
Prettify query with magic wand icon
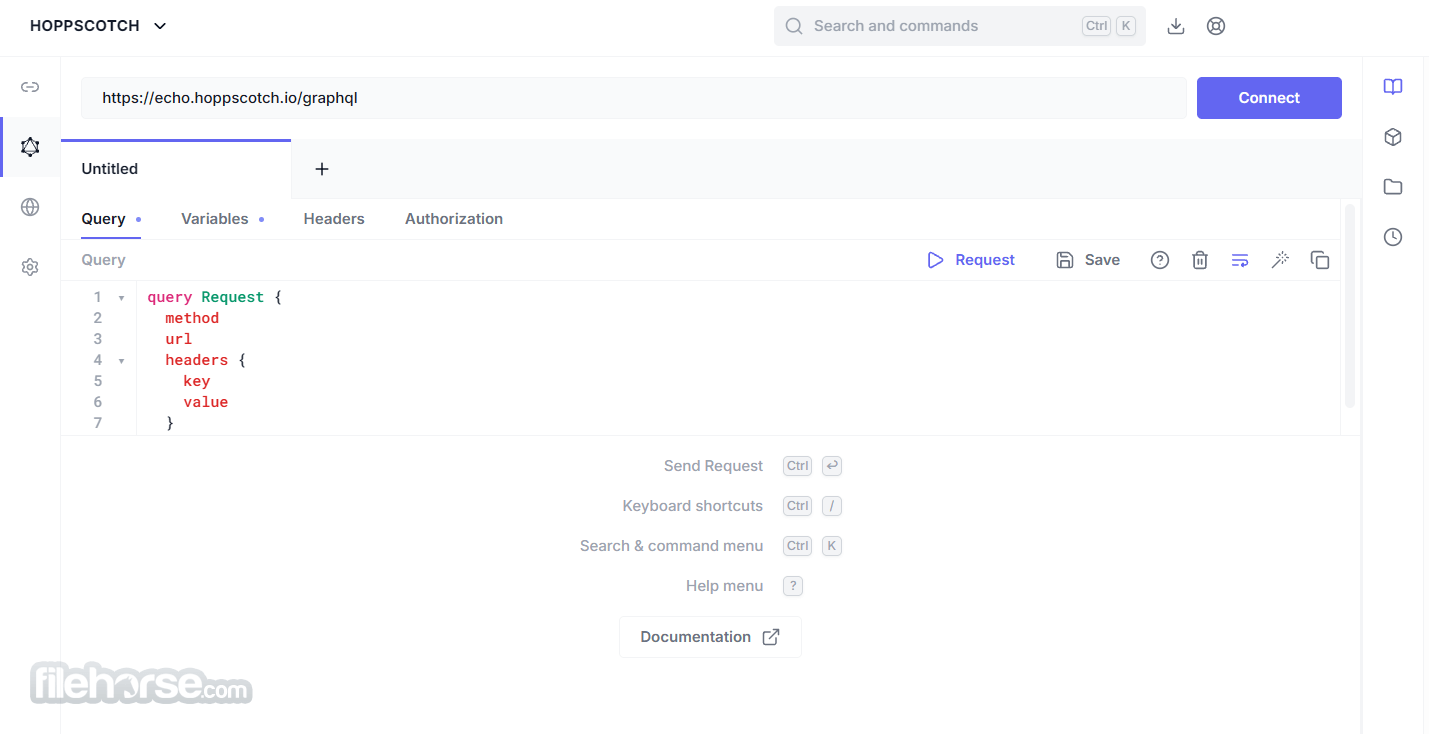point(1280,260)
